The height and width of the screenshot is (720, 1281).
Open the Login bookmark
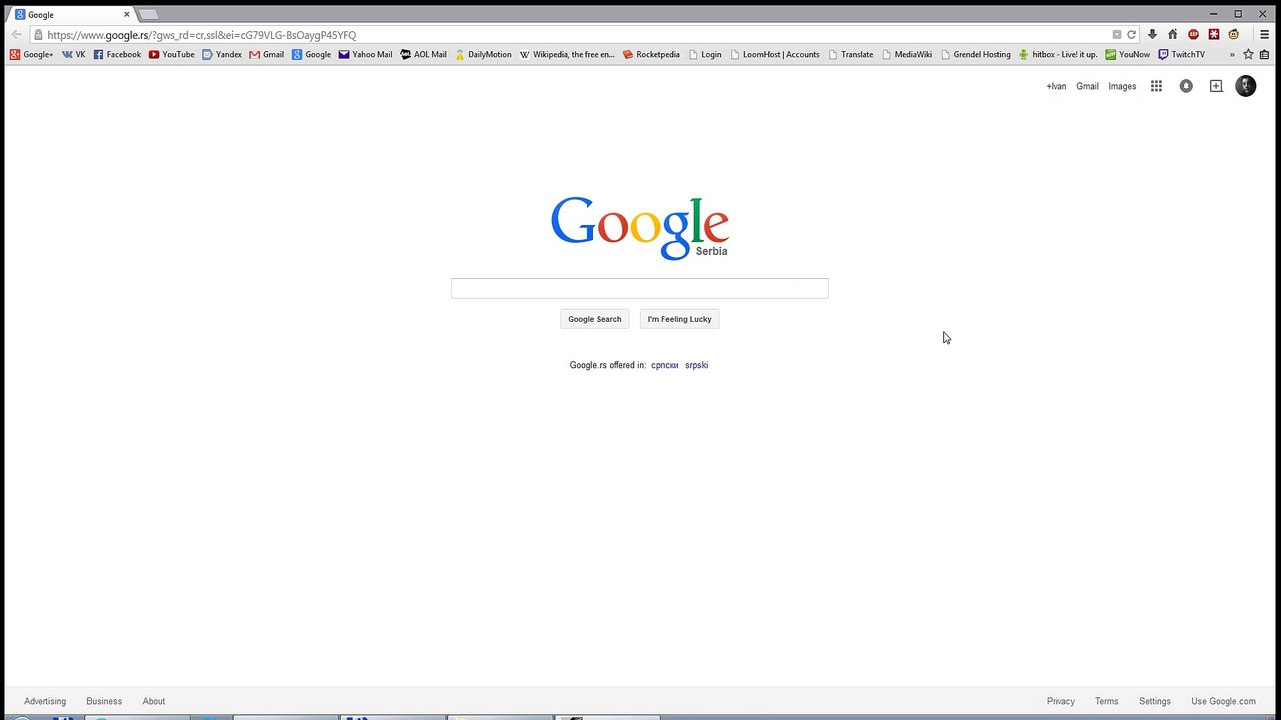coord(705,54)
